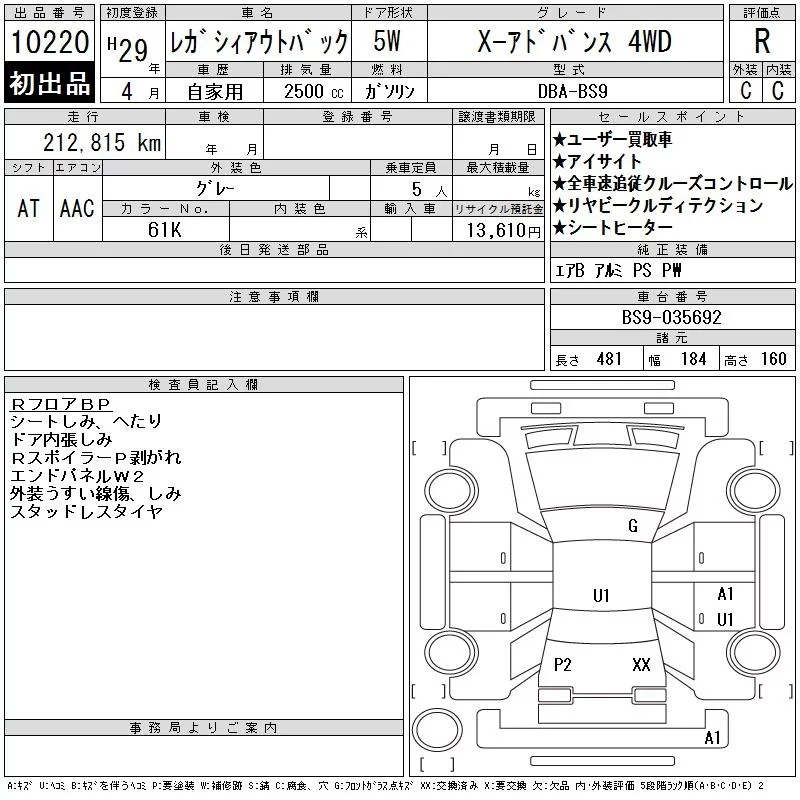Click the 後日発送部品 section header
This screenshot has width=800, height=800.
pyautogui.click(x=274, y=249)
